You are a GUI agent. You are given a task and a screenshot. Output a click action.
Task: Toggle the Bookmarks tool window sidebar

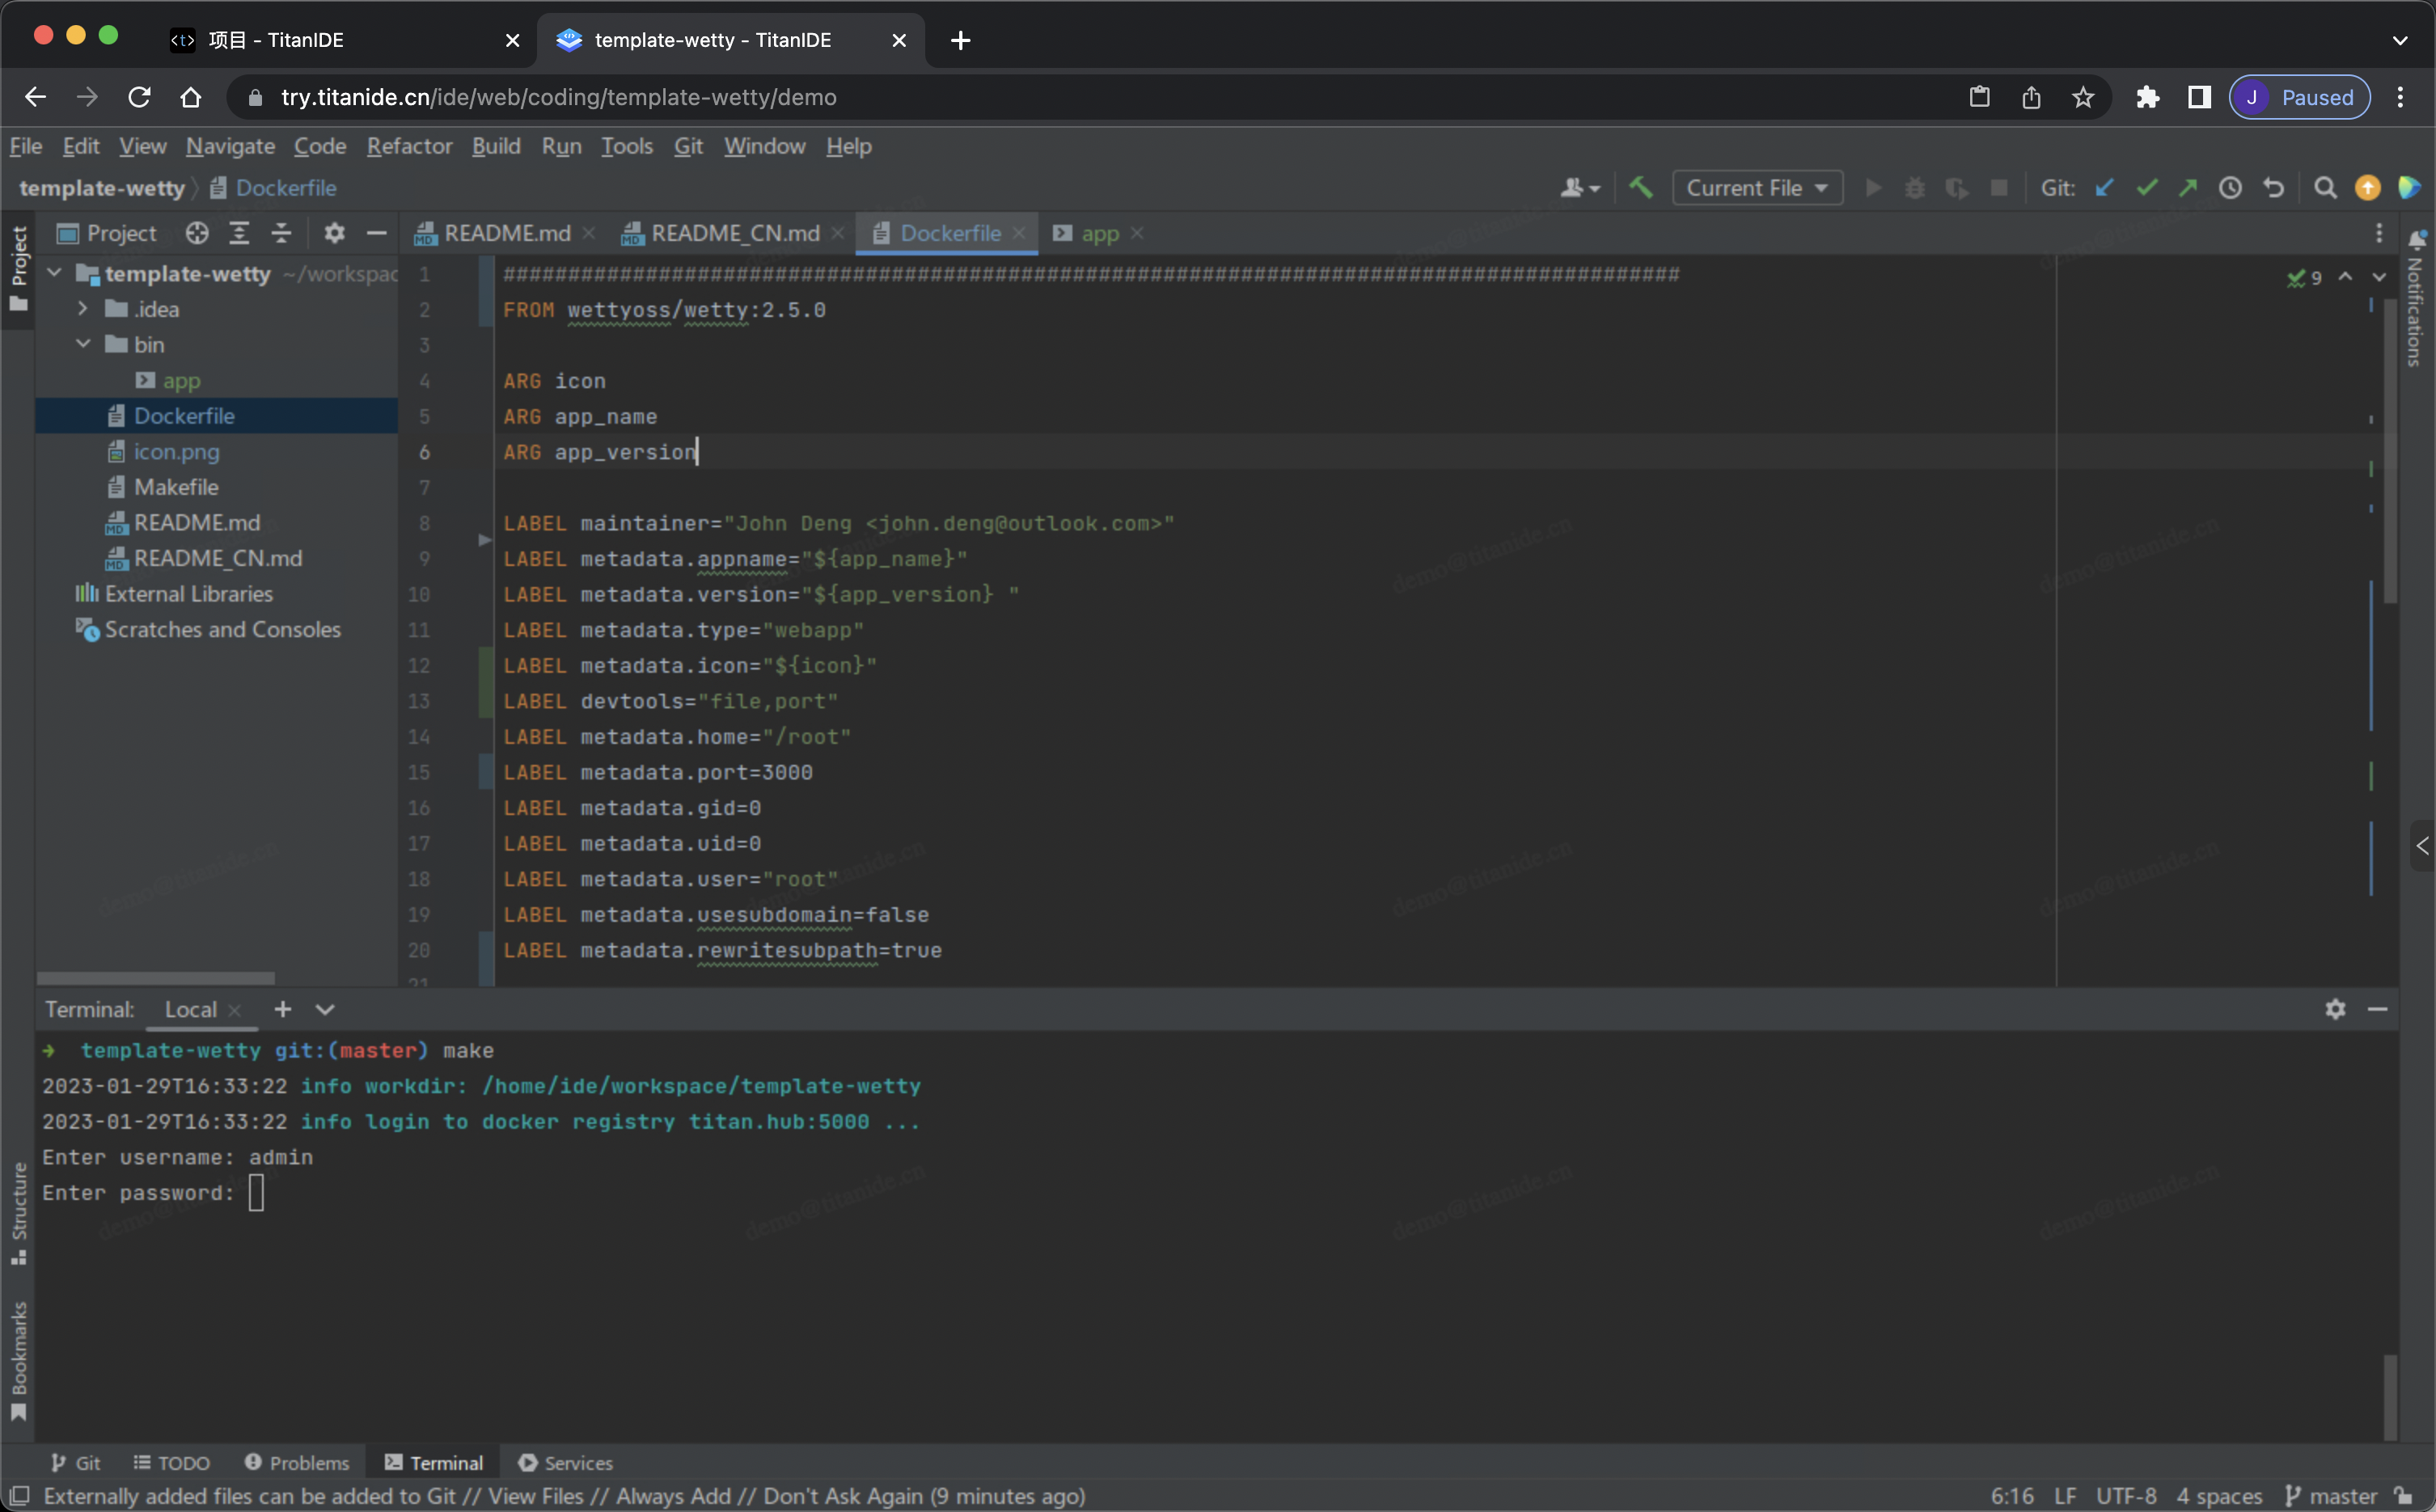tap(18, 1359)
